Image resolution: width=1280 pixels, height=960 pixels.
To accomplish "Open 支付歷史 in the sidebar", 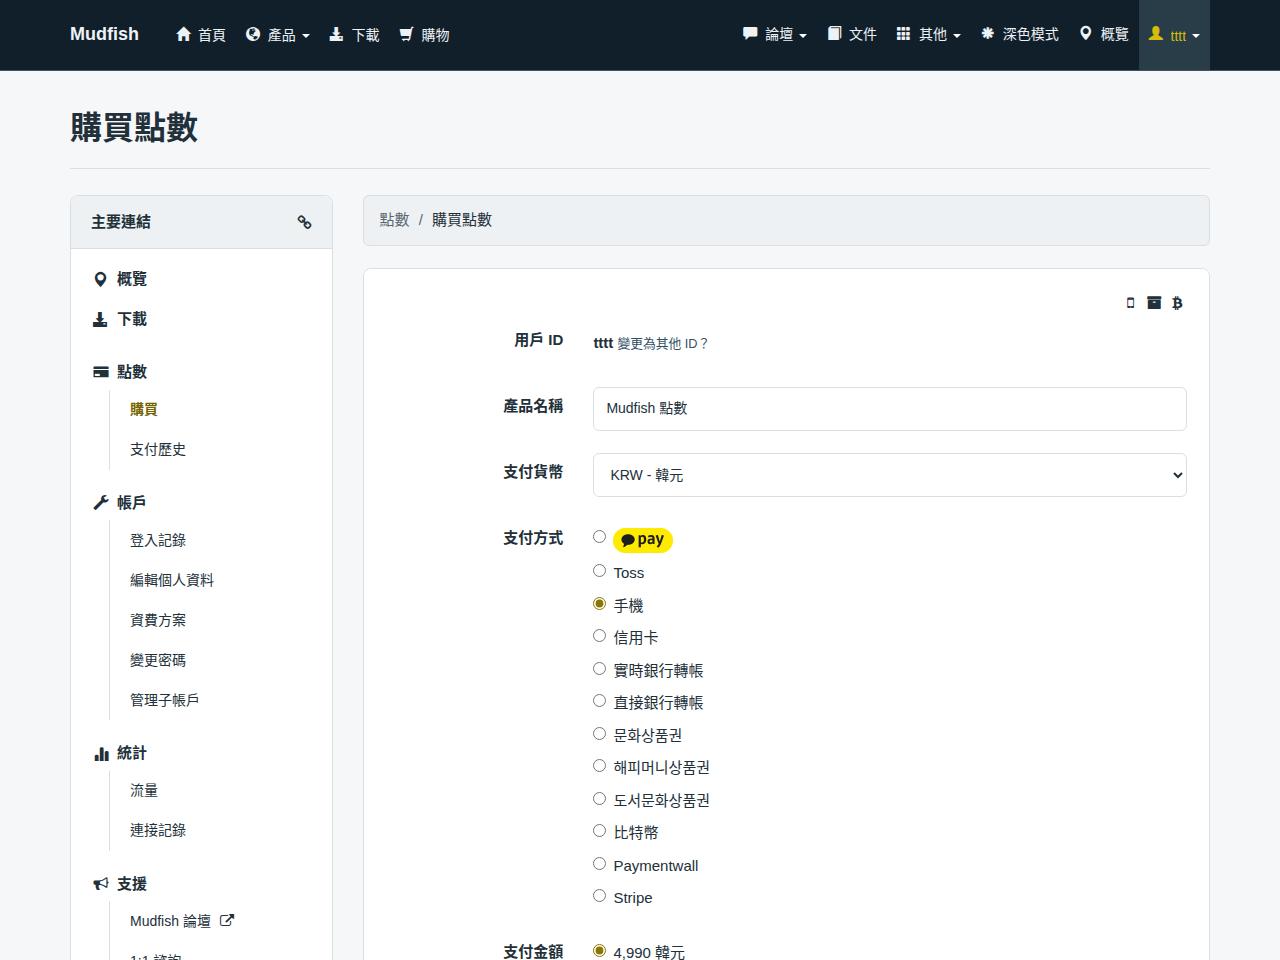I will point(158,450).
